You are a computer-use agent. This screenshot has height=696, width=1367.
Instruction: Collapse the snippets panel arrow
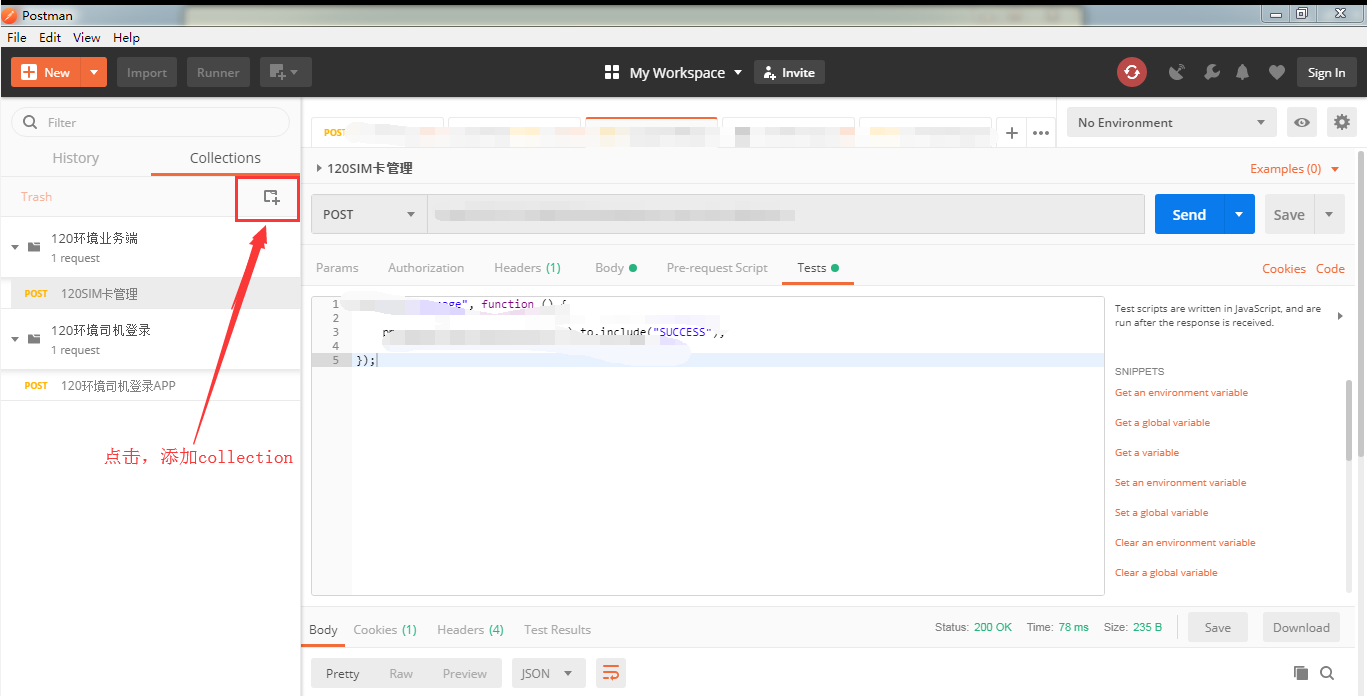[1340, 316]
